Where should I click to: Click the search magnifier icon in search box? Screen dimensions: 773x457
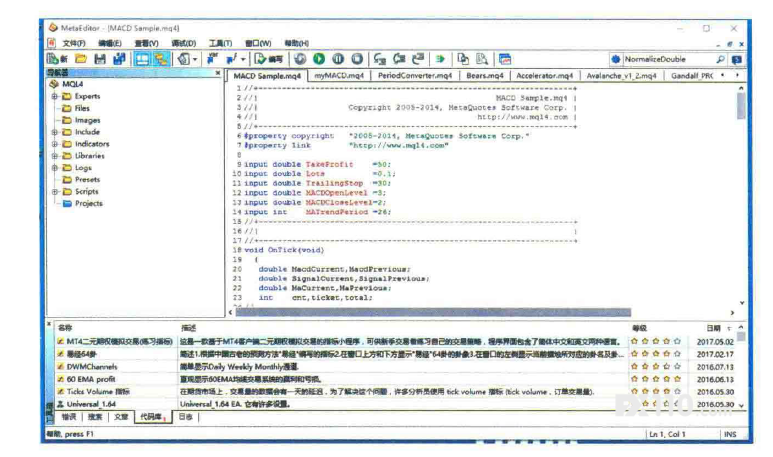(x=720, y=59)
